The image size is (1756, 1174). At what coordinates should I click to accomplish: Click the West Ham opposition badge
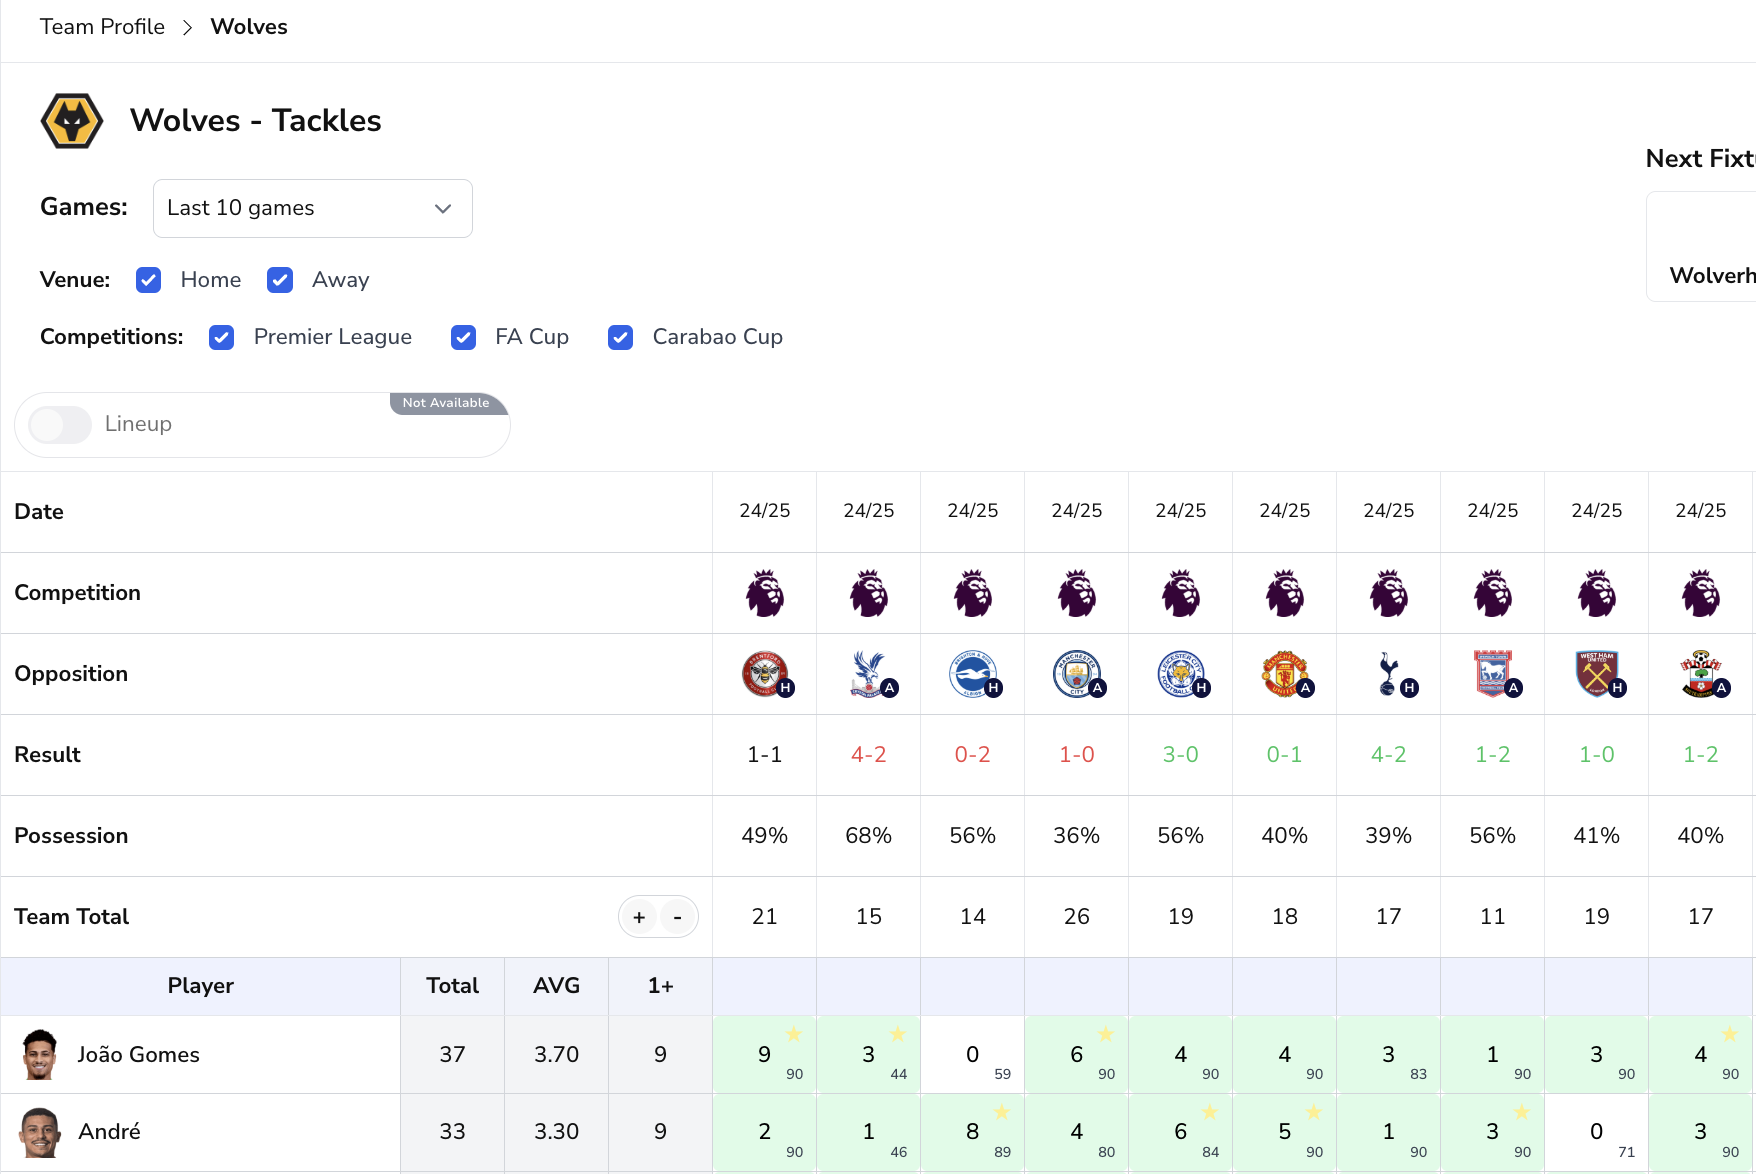(x=1597, y=674)
